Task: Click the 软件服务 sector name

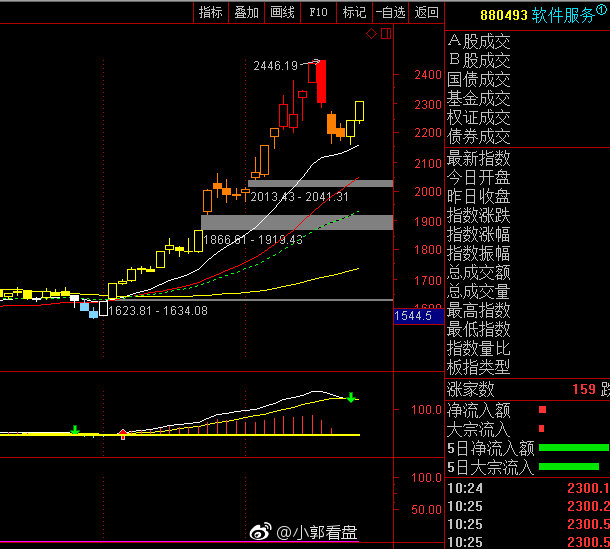Action: pyautogui.click(x=563, y=15)
